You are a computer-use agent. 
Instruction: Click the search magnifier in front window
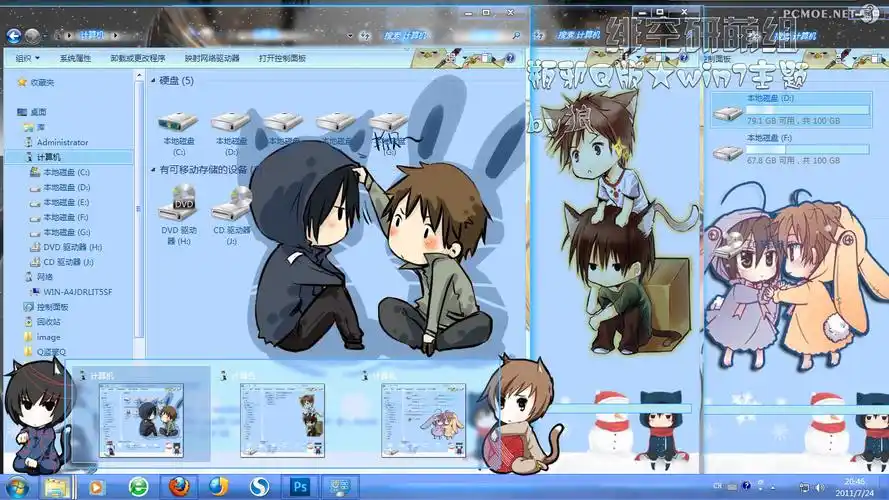(x=515, y=36)
